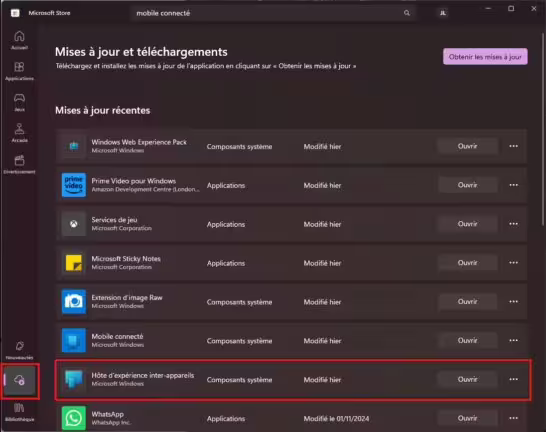The height and width of the screenshot is (432, 546).
Task: Select the Services de jeu title
Action: tap(114, 220)
